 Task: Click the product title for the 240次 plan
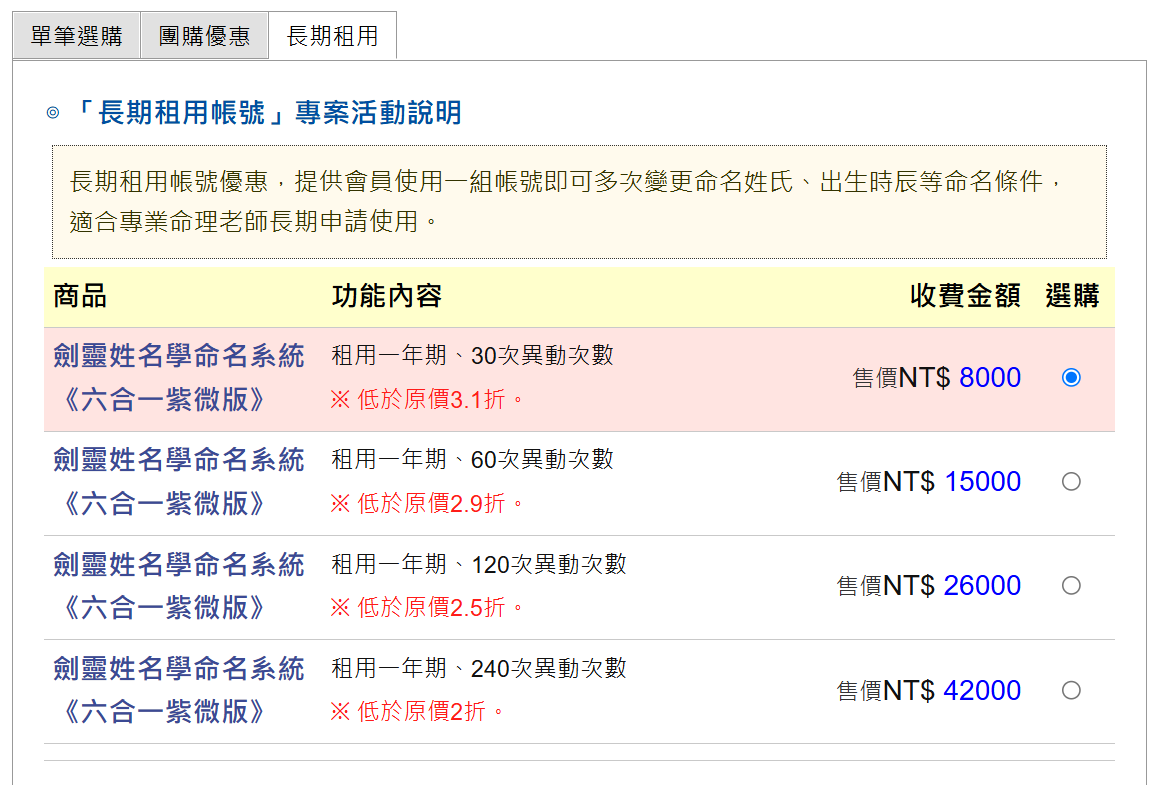pyautogui.click(x=178, y=689)
